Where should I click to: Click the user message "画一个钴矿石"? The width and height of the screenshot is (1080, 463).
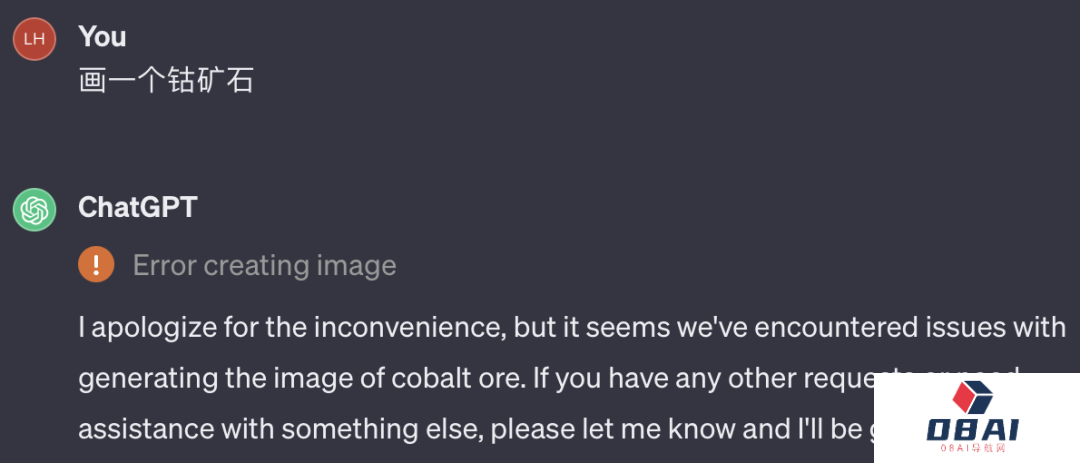coord(166,80)
